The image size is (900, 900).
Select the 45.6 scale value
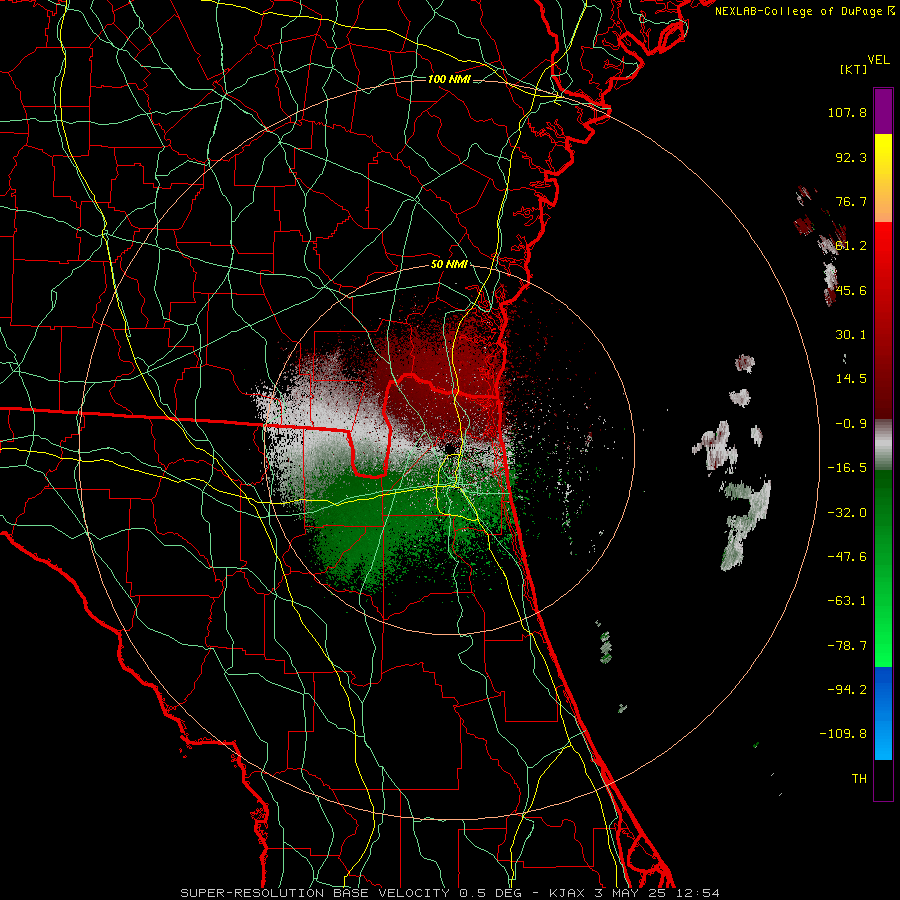pos(851,290)
